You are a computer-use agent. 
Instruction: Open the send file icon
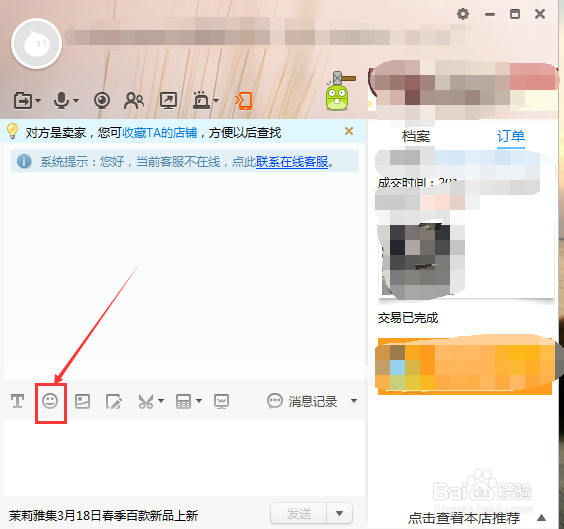[x=23, y=100]
